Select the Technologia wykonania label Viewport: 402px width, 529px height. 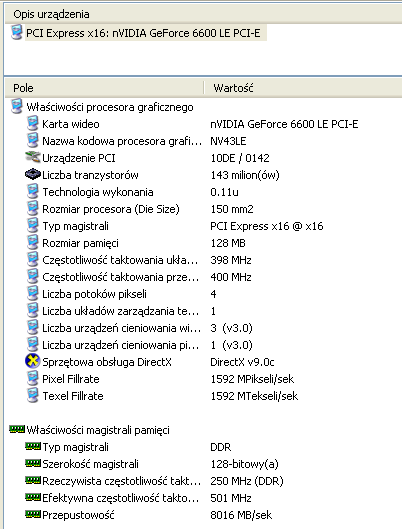(x=98, y=192)
